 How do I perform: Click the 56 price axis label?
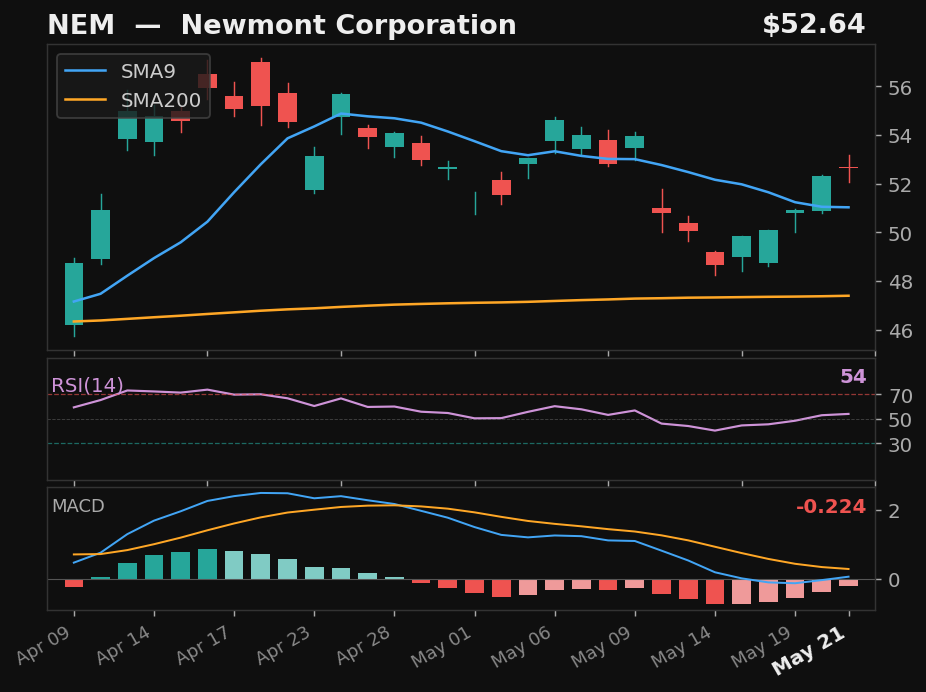[x=900, y=88]
